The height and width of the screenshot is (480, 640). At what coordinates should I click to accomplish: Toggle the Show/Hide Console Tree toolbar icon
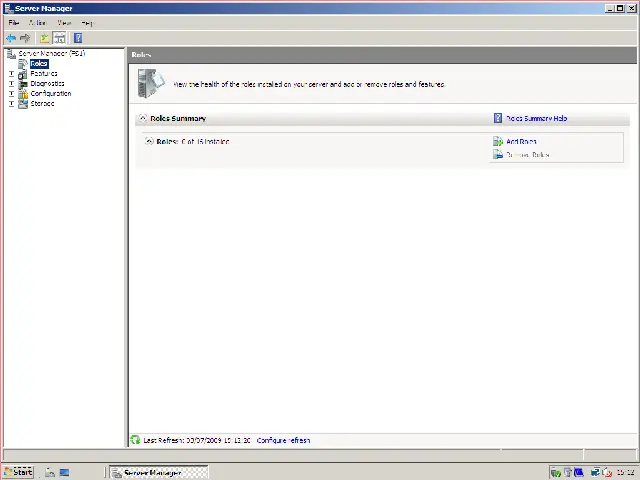60,38
